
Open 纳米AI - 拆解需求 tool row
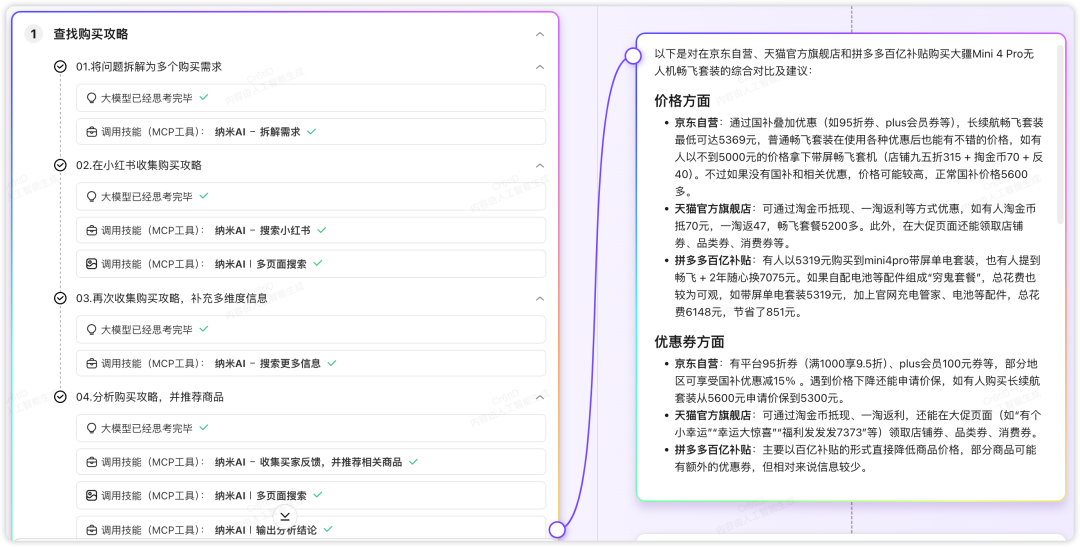point(311,132)
